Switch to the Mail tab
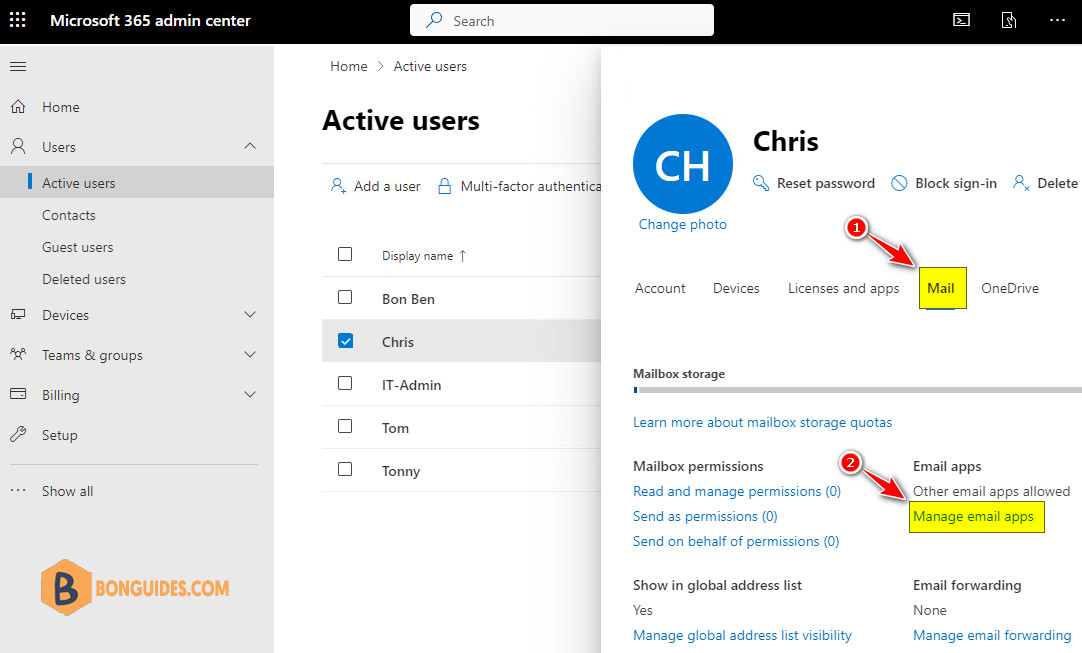 [x=941, y=289]
